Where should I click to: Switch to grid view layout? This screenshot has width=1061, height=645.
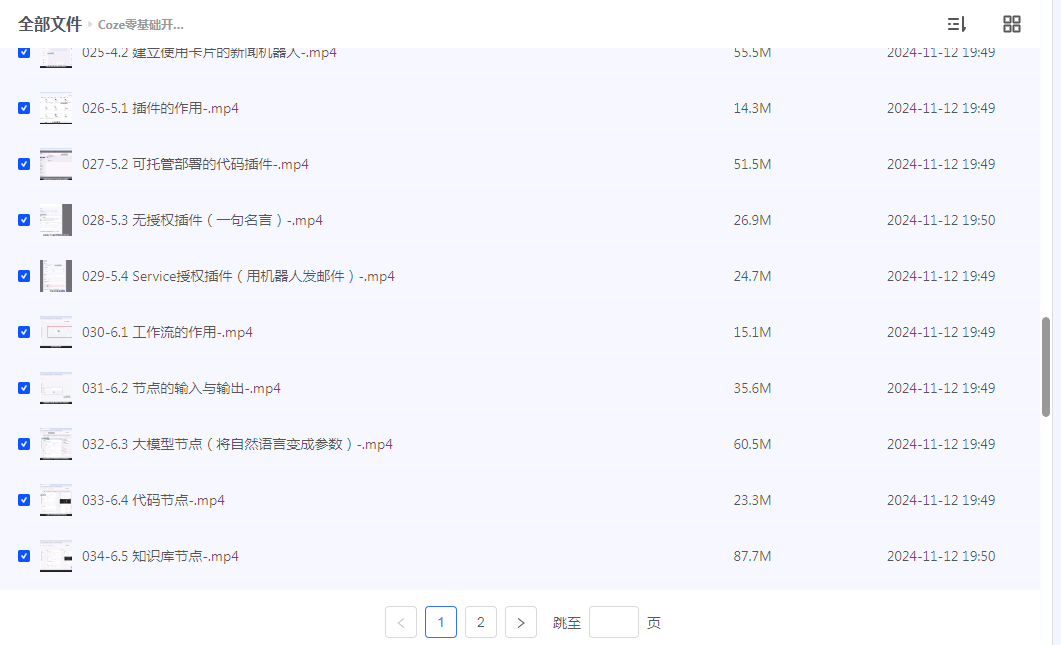pyautogui.click(x=1012, y=24)
